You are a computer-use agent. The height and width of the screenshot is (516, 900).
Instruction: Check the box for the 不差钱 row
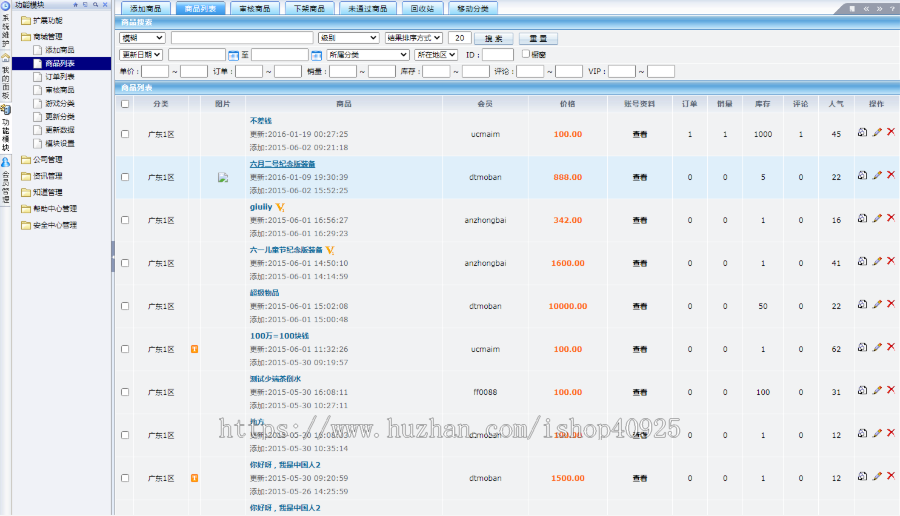(125, 134)
